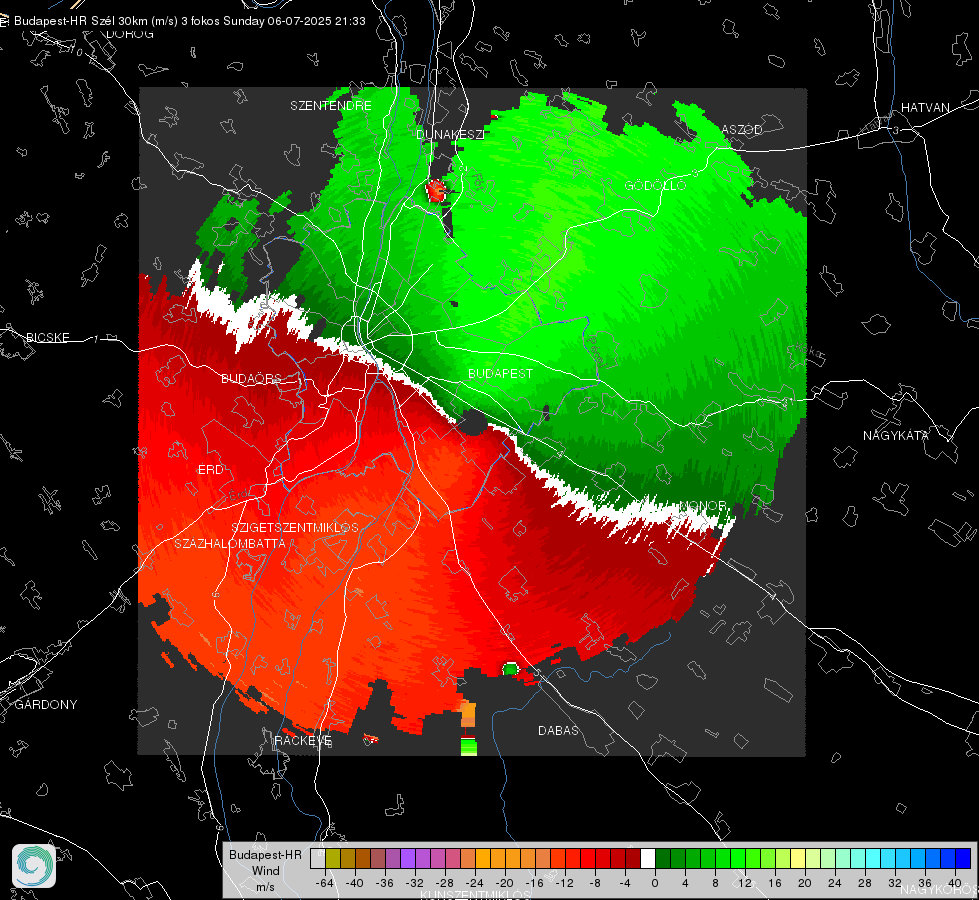Click the red echo spot below Dunakeszi
The image size is (979, 900).
(x=436, y=190)
